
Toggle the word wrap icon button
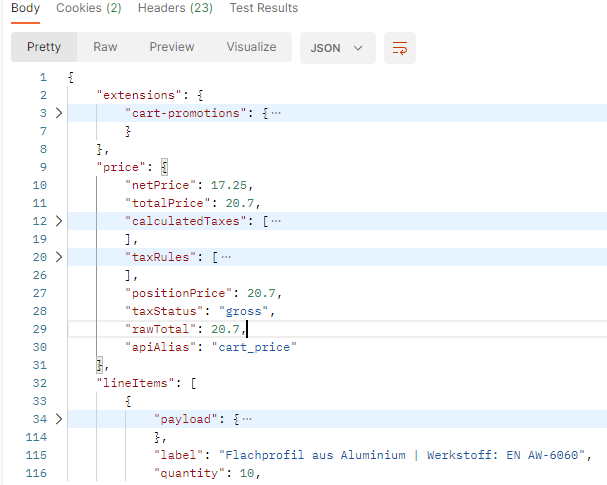pos(400,48)
